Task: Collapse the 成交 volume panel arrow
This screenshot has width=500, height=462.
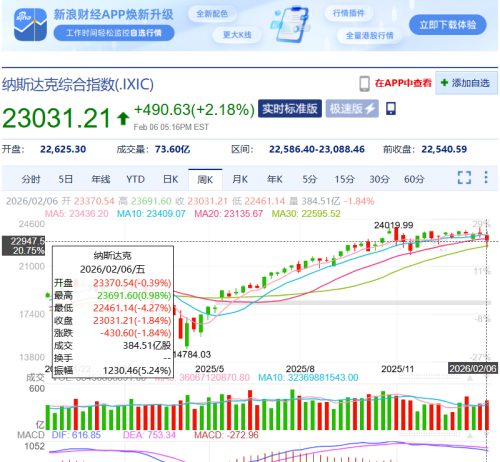Action: click(470, 378)
